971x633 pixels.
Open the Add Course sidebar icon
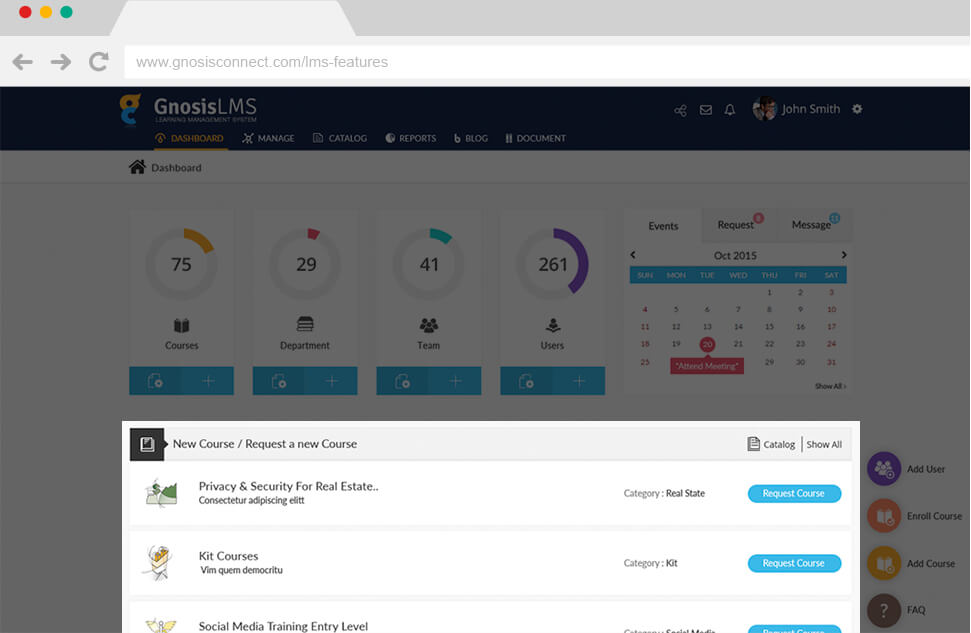(x=884, y=563)
